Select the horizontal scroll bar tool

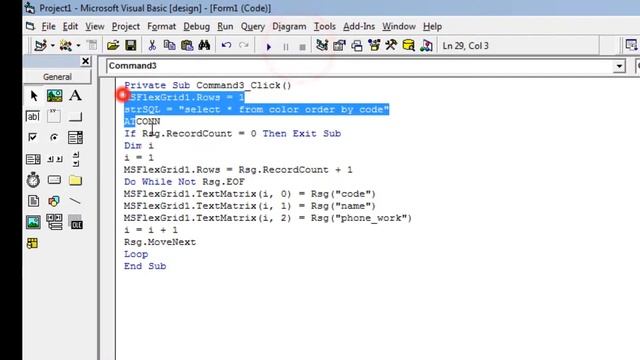click(x=54, y=159)
